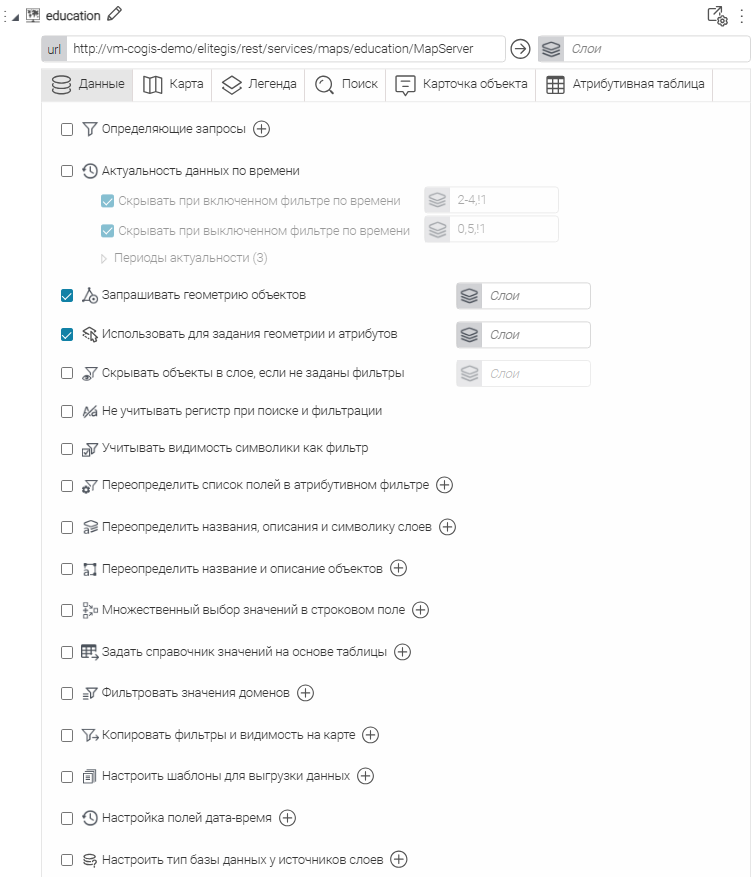Open the export settings icon at top right
This screenshot has width=756, height=877.
717,15
